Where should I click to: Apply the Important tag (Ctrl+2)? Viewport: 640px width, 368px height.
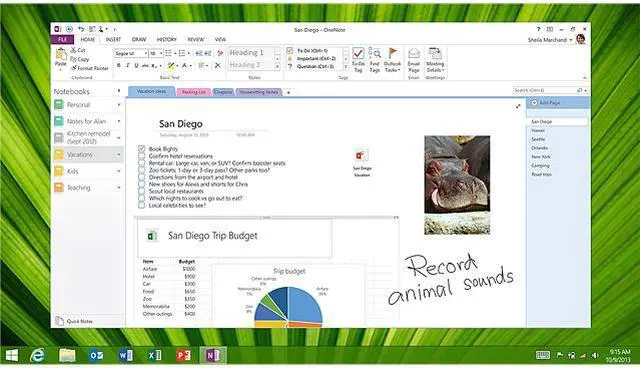(x=312, y=59)
